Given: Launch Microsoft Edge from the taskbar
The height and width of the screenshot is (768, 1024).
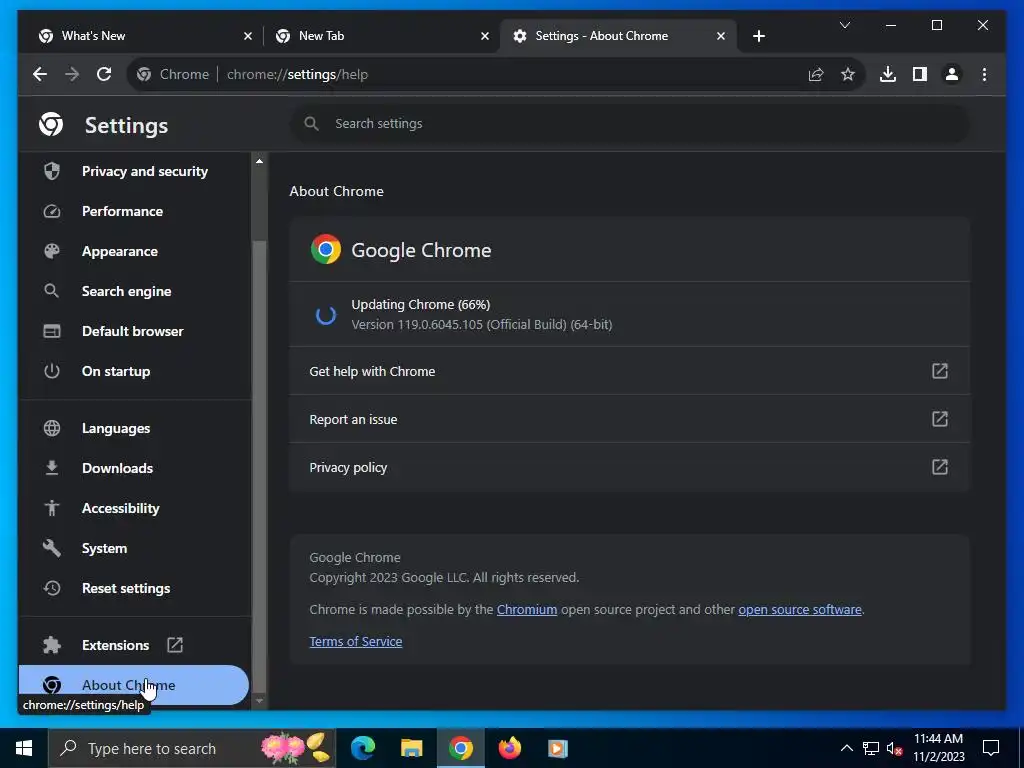Looking at the screenshot, I should tap(363, 748).
